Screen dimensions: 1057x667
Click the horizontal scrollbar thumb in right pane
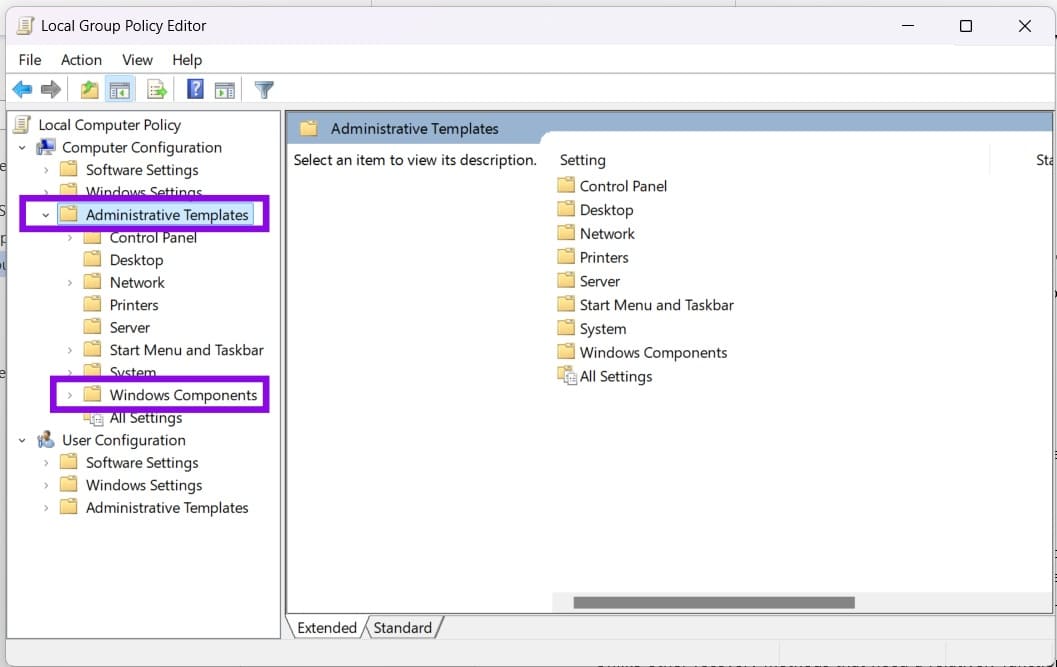coord(714,602)
